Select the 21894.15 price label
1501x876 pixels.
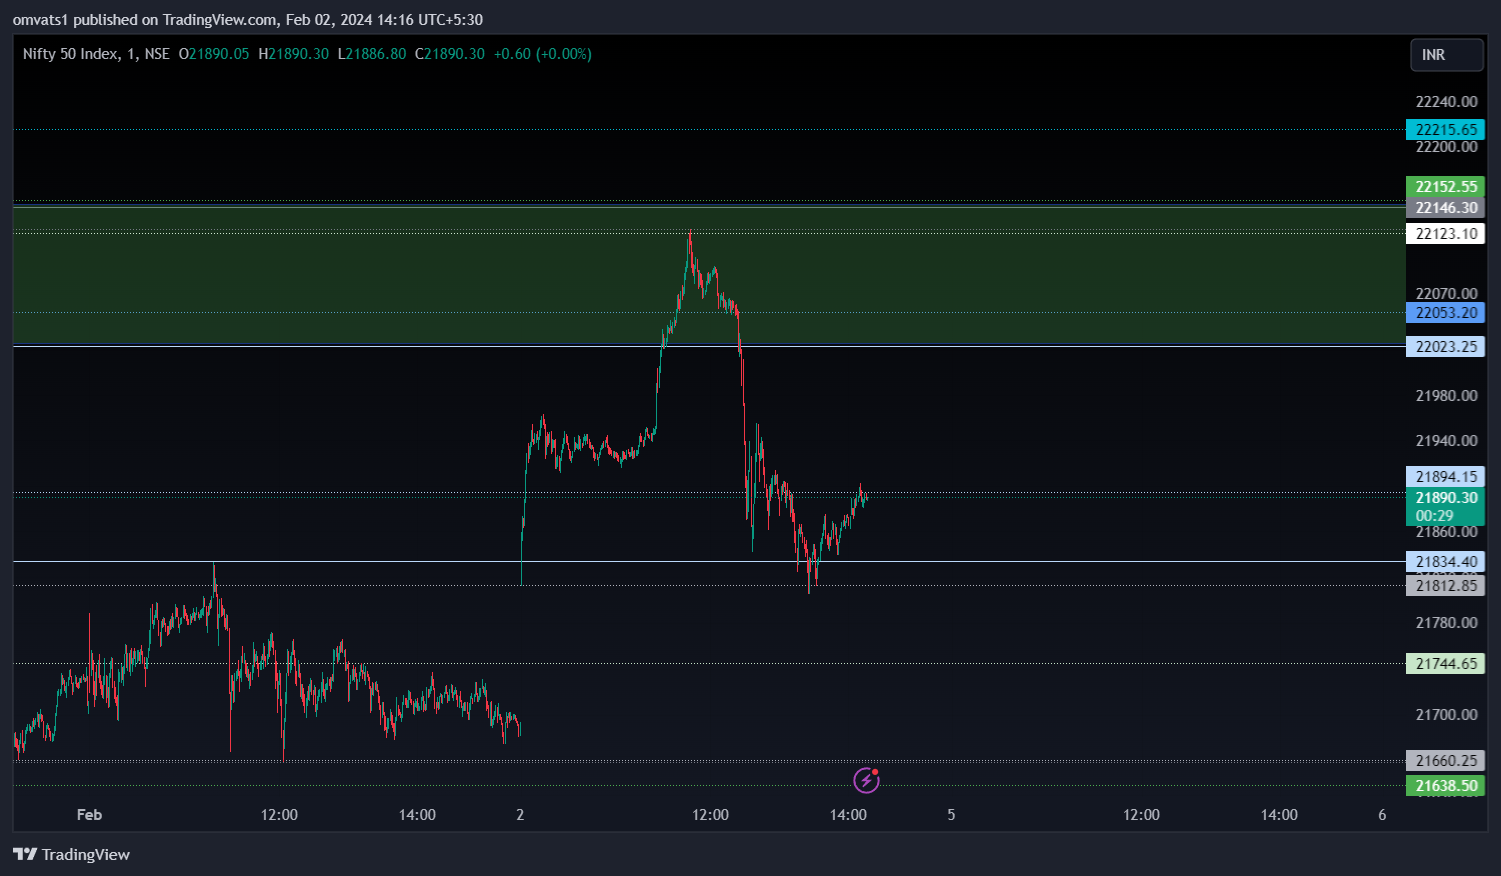(1445, 477)
